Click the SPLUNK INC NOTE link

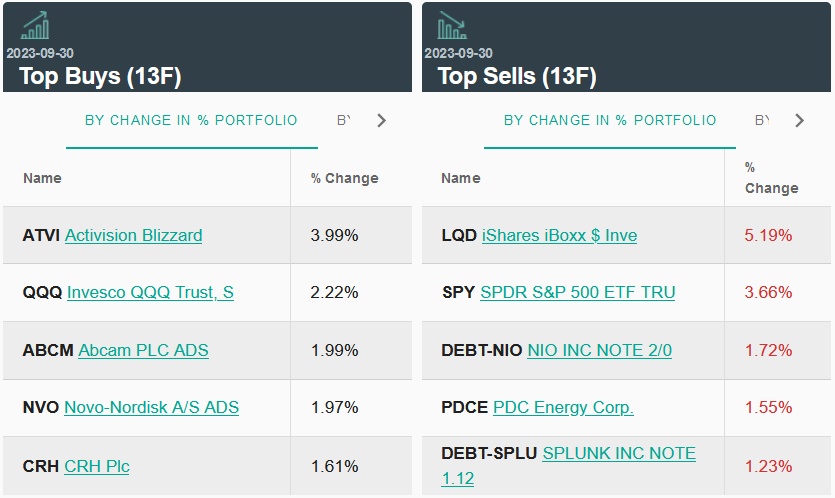618,453
